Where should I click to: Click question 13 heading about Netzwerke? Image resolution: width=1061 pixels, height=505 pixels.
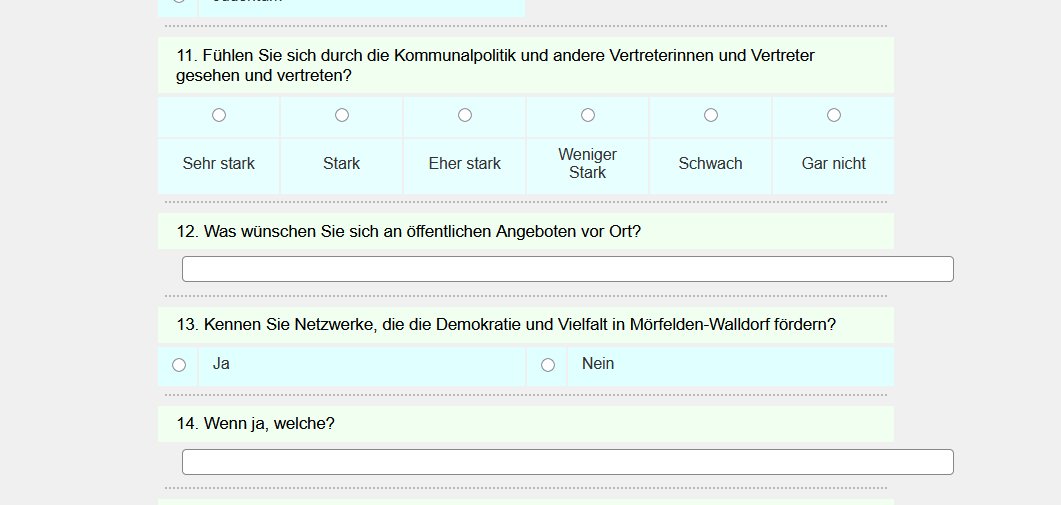tap(506, 325)
